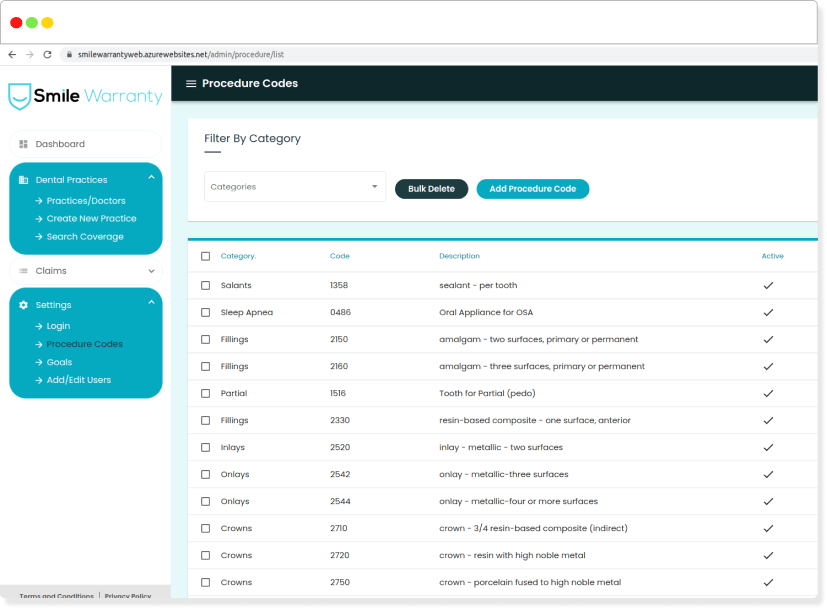The width and height of the screenshot is (827, 609).
Task: Click the browser reload icon
Action: 49,54
